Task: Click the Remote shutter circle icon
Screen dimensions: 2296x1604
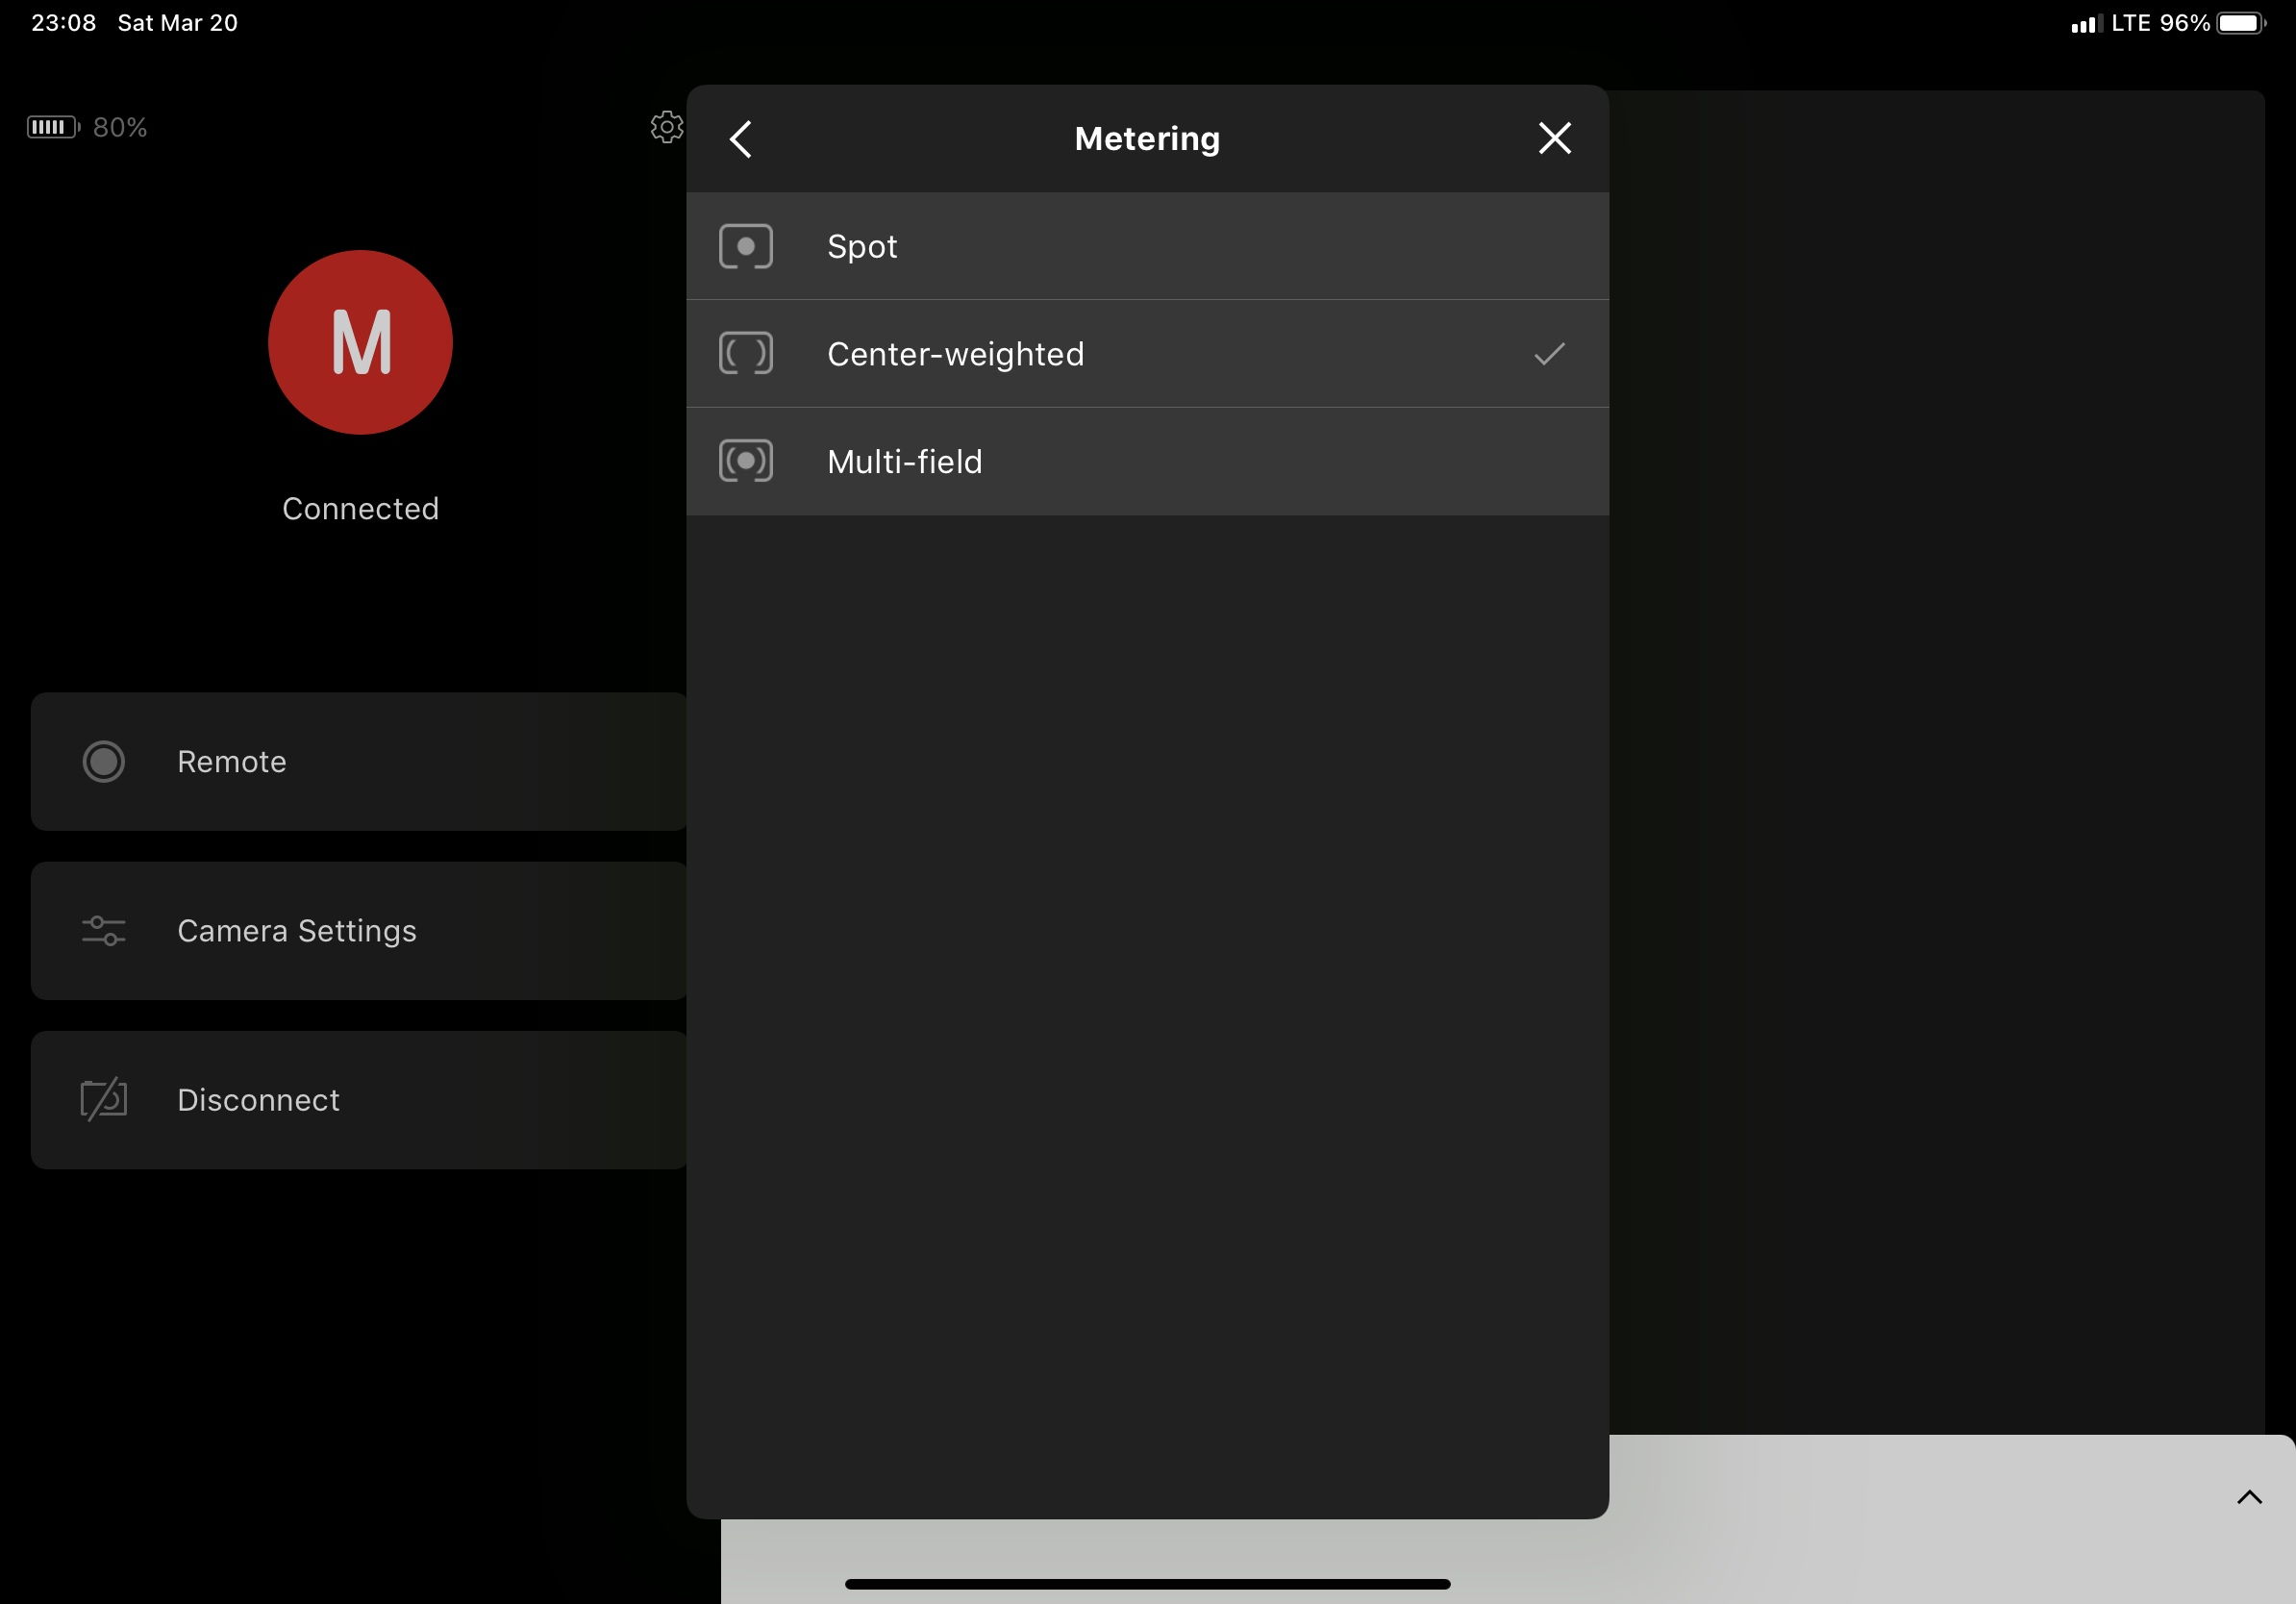Action: tap(103, 761)
